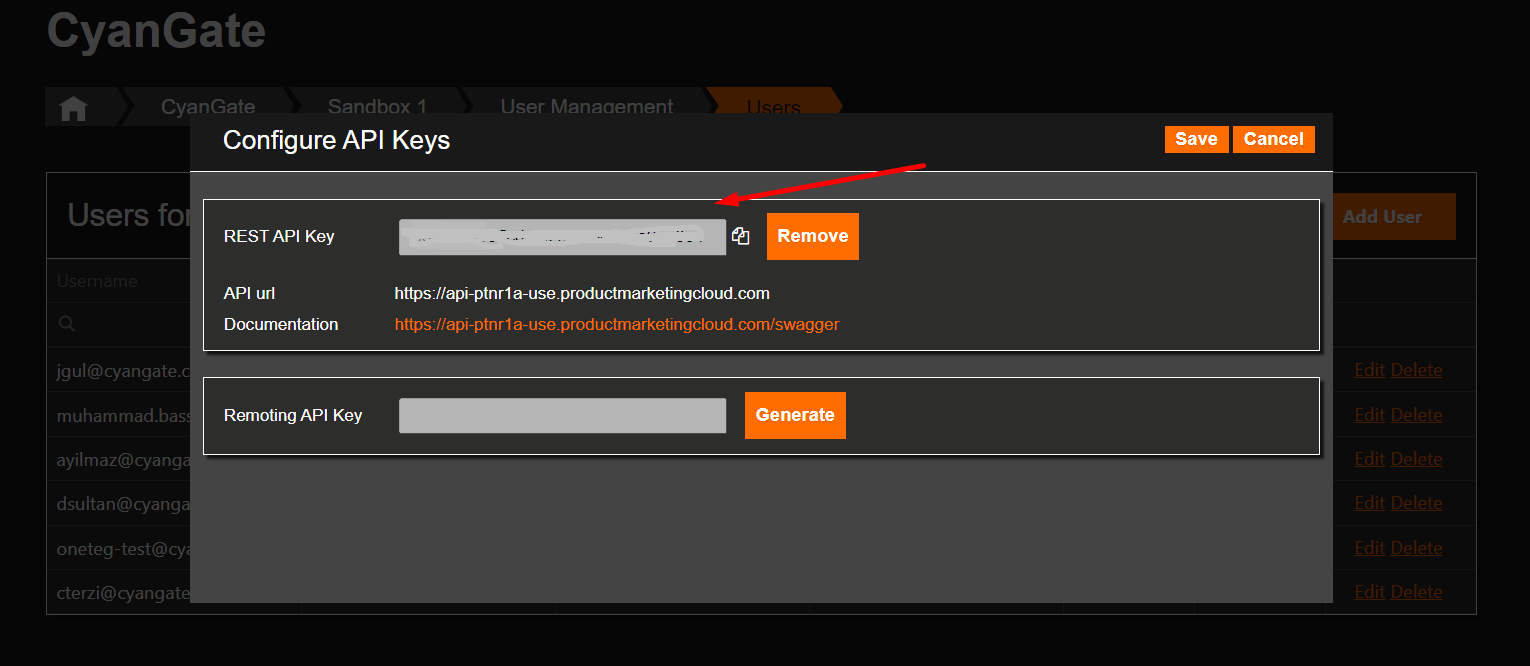Delete the muhammad.bass user row
1530x666 pixels.
pos(1416,415)
